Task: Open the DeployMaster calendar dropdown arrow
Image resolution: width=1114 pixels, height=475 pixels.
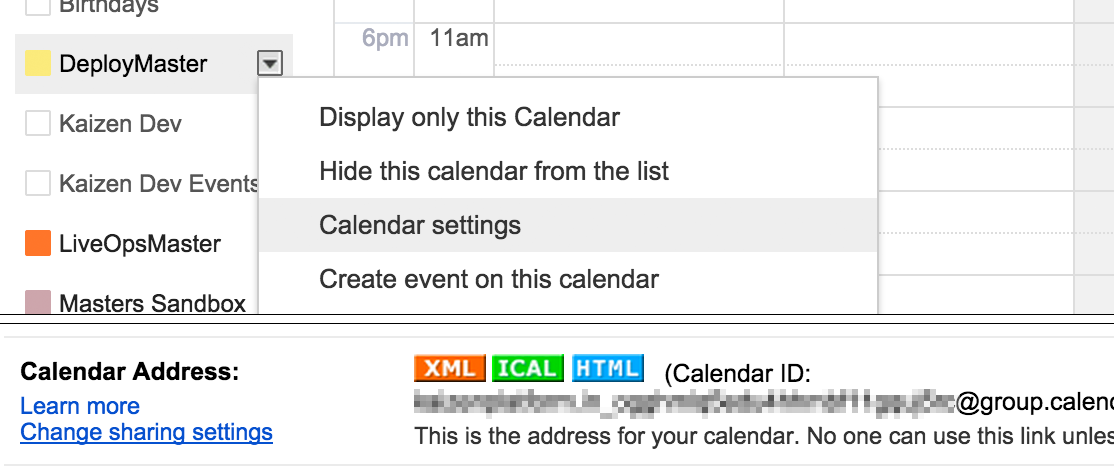Action: (x=270, y=64)
